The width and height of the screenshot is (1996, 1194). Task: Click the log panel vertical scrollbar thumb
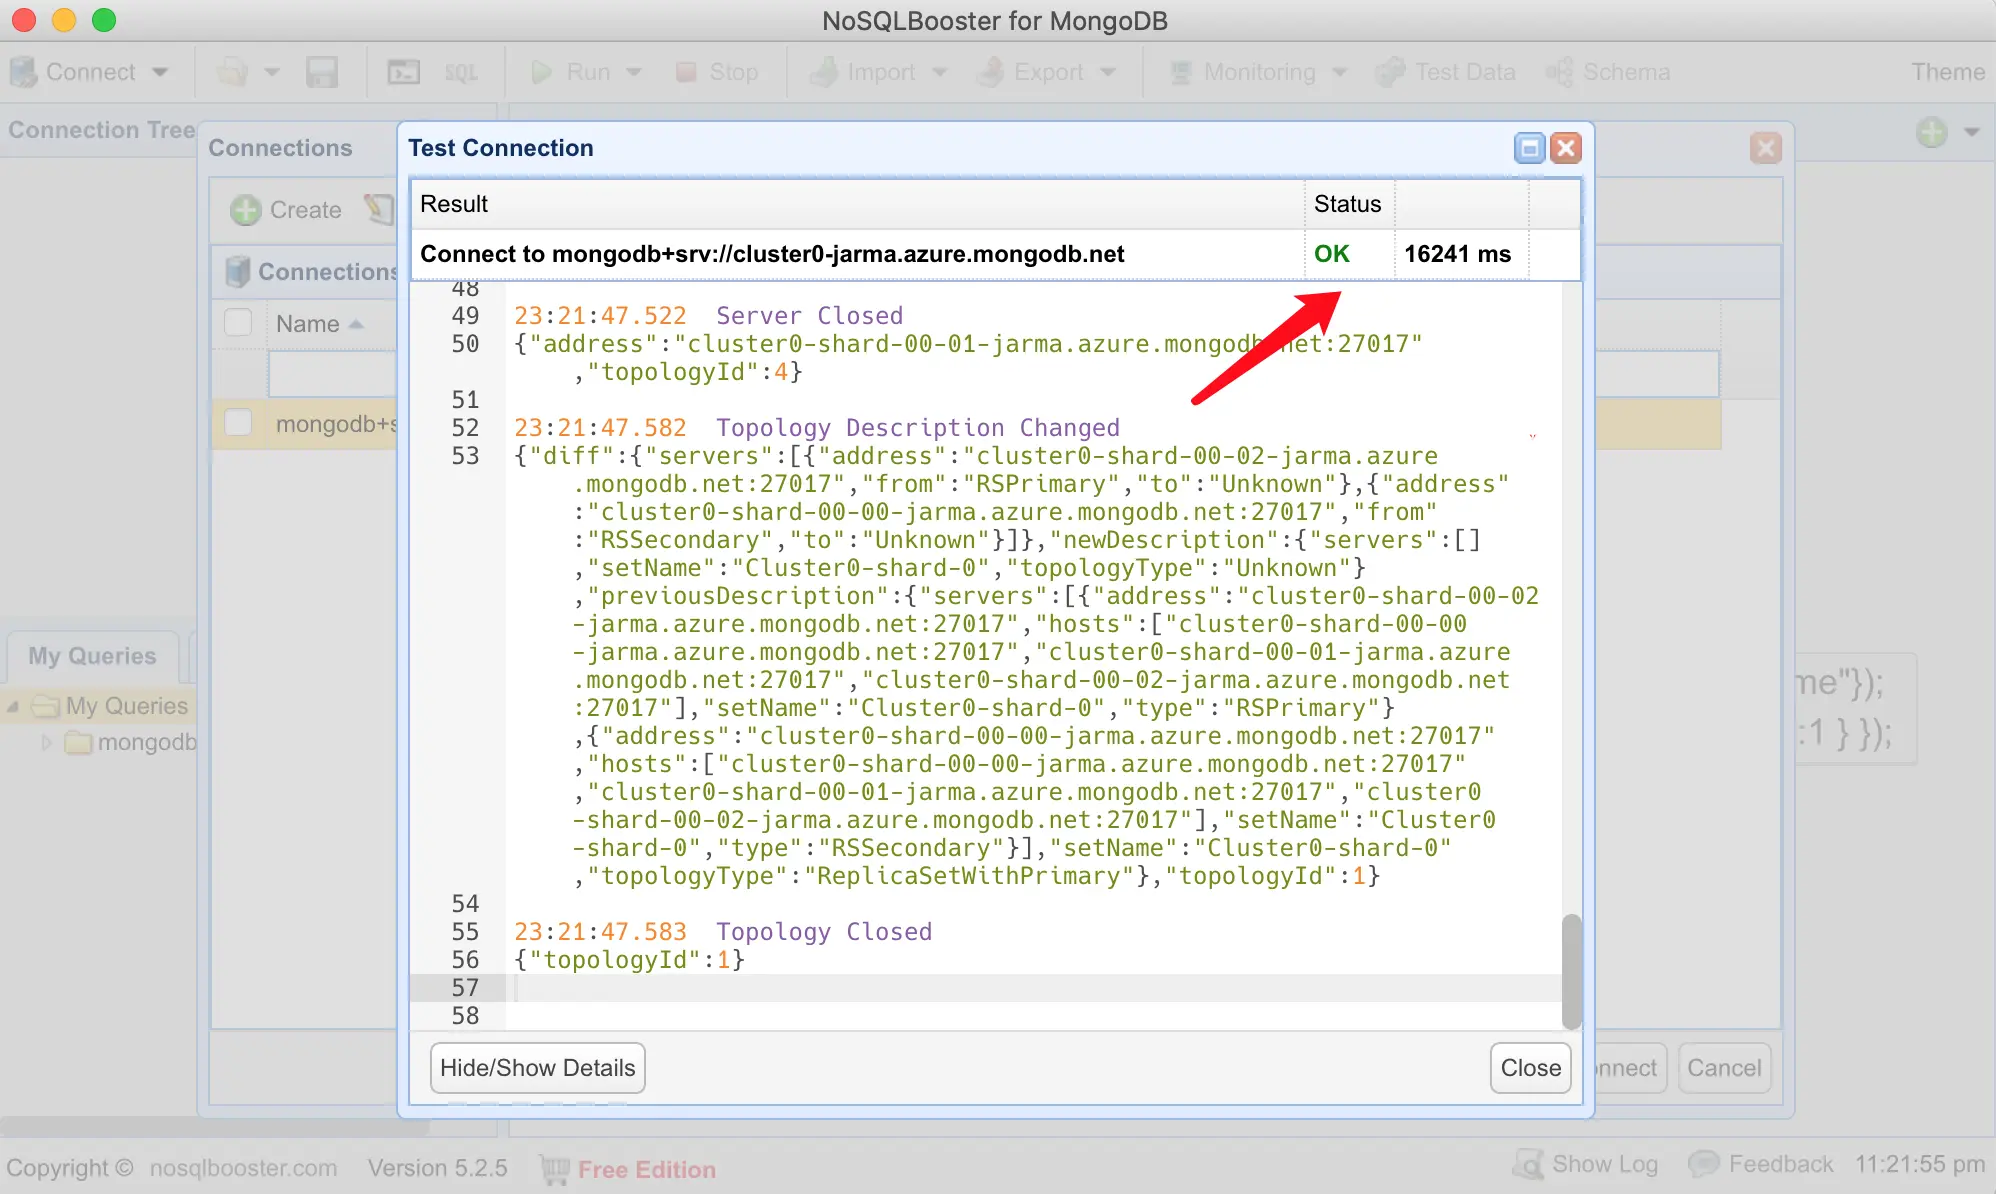(x=1571, y=970)
